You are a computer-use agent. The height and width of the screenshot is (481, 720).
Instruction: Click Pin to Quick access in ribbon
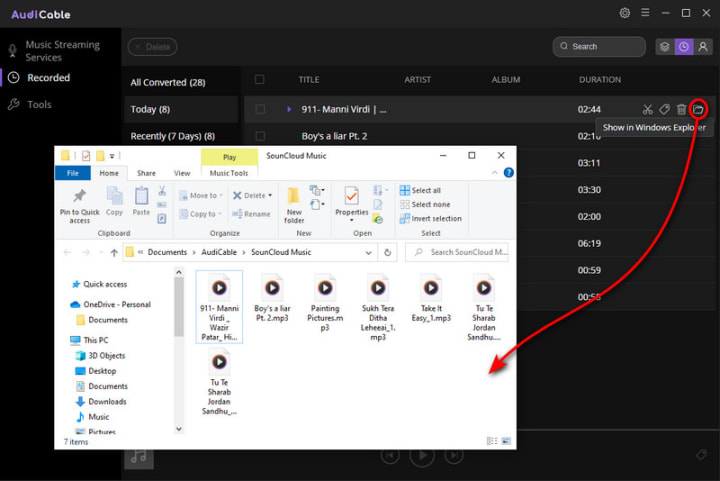79,206
